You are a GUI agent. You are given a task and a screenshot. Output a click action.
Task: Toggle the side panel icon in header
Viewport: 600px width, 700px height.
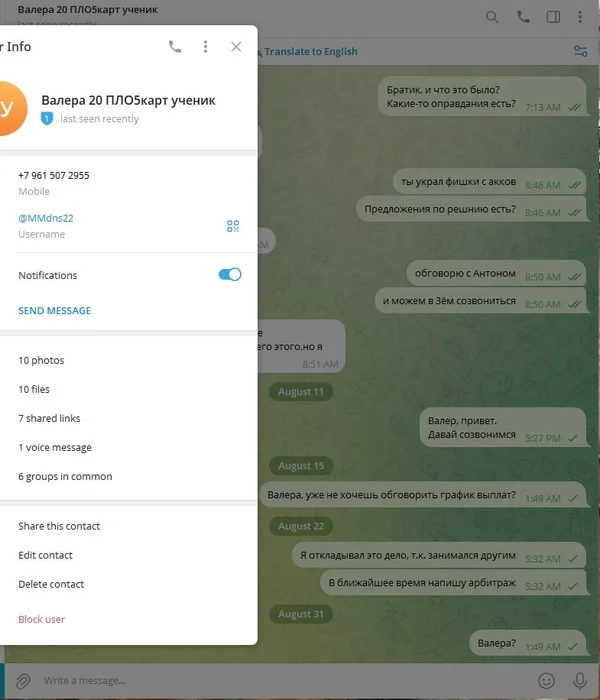pyautogui.click(x=553, y=17)
